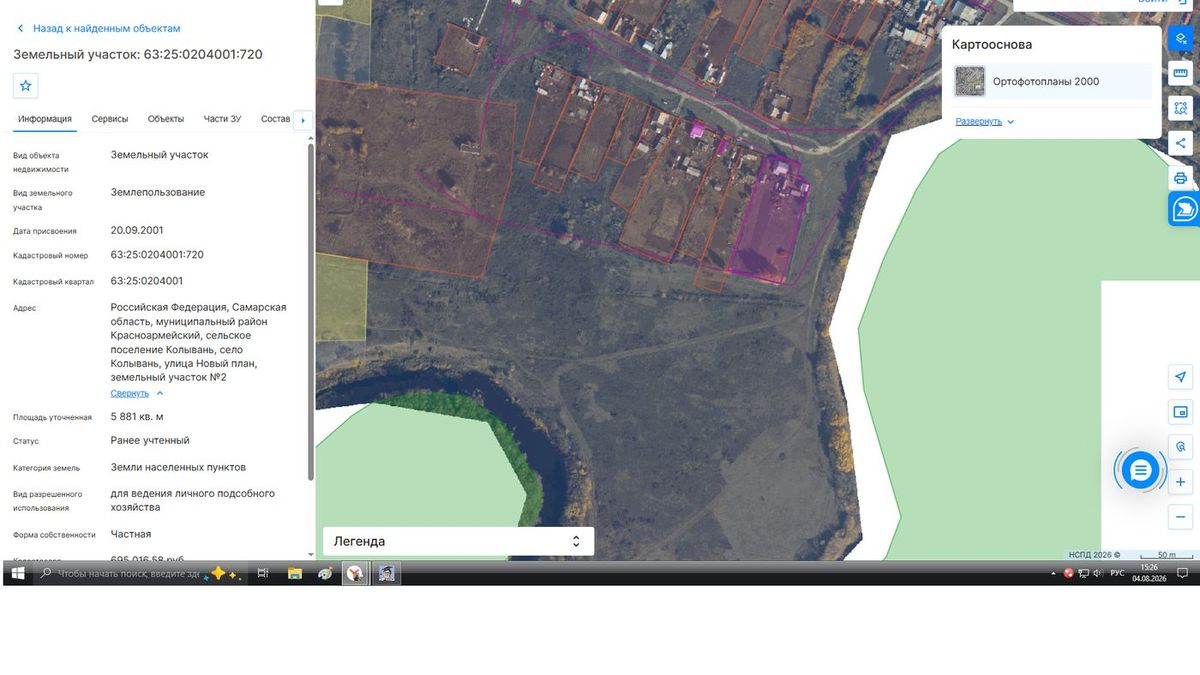Click the date value 20.09.2001
Viewport: 1200px width, 675px height.
137,230
